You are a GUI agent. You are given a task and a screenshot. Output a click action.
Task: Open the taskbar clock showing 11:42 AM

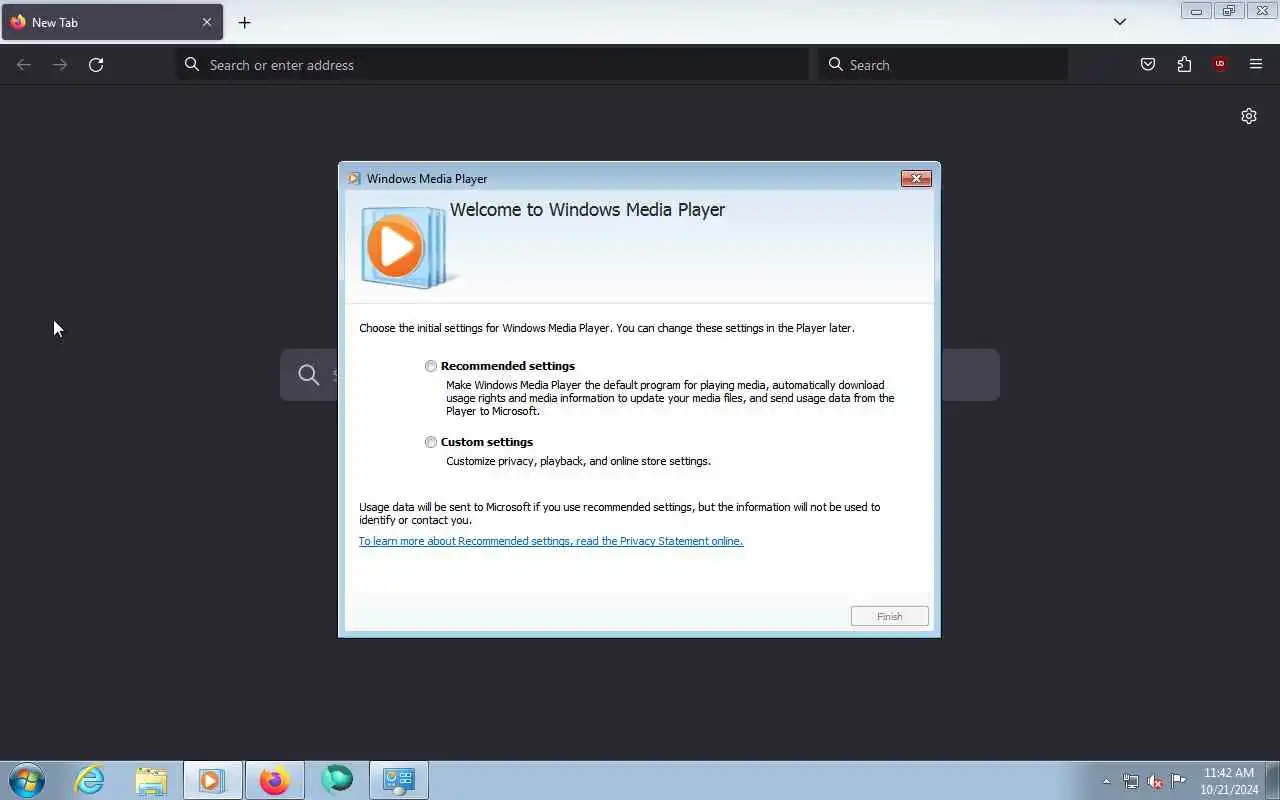(x=1229, y=781)
